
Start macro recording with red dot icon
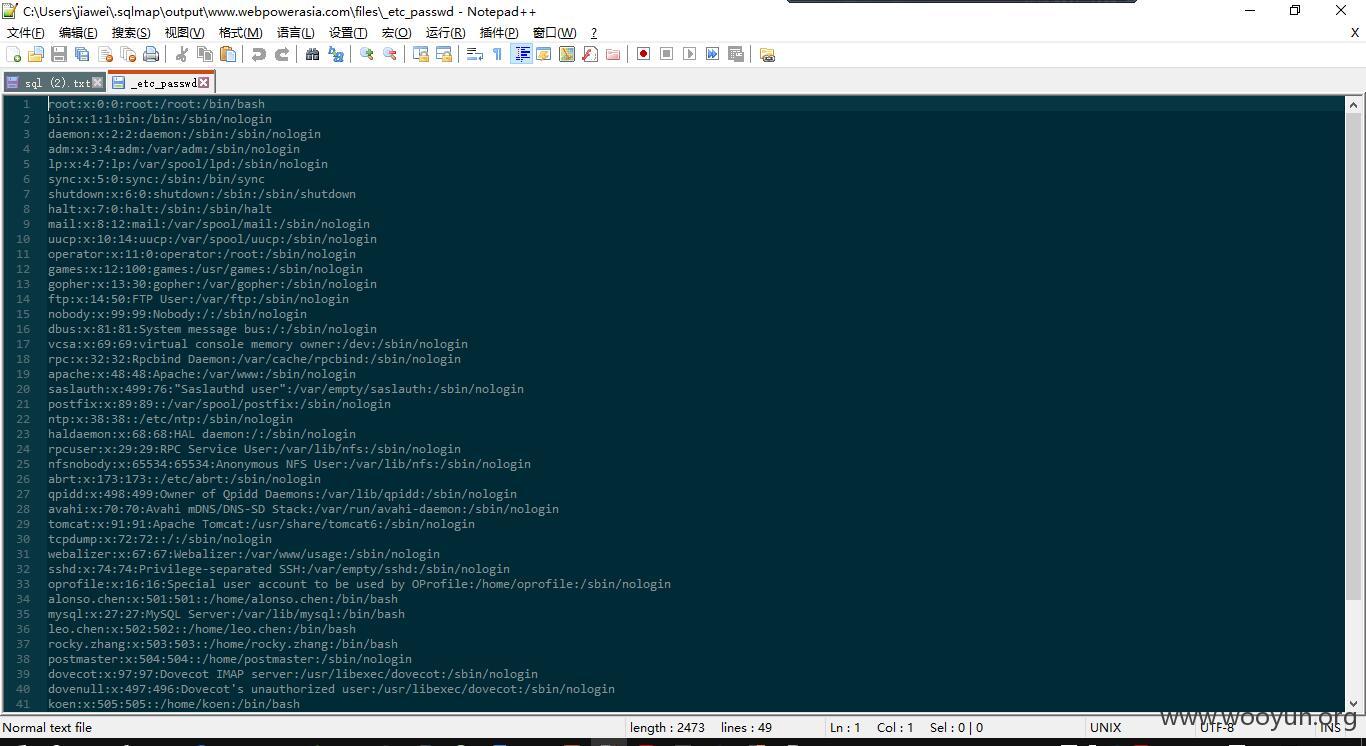tap(643, 54)
